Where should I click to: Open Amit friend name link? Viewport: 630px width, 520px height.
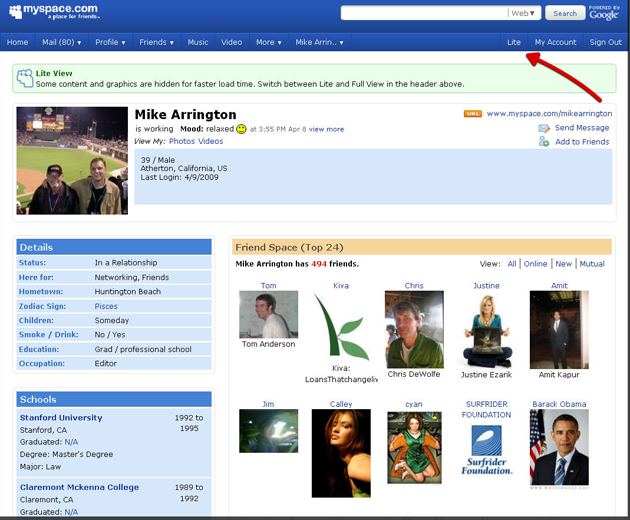(559, 286)
